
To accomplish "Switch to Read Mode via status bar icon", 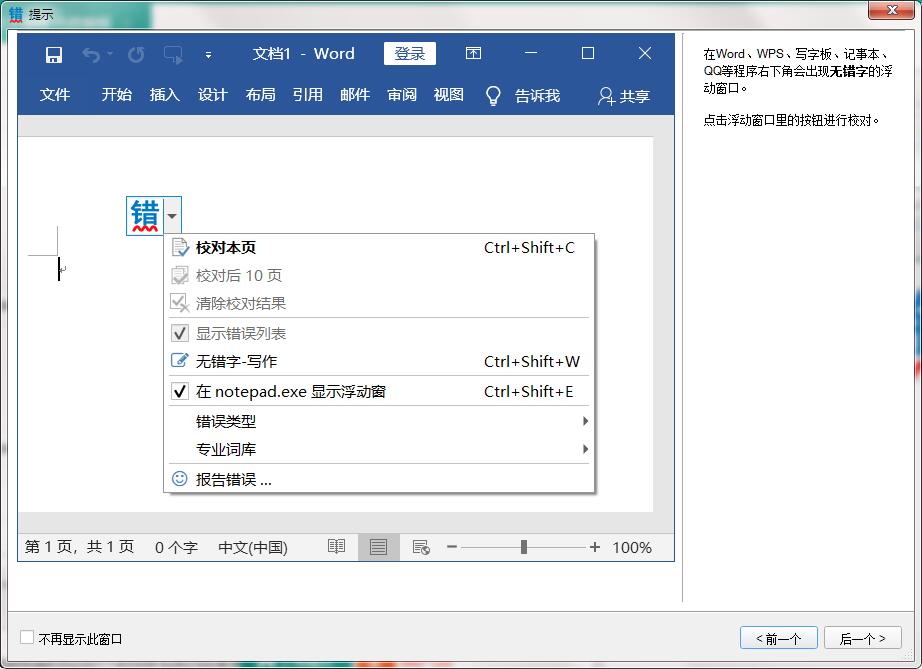I will (335, 547).
